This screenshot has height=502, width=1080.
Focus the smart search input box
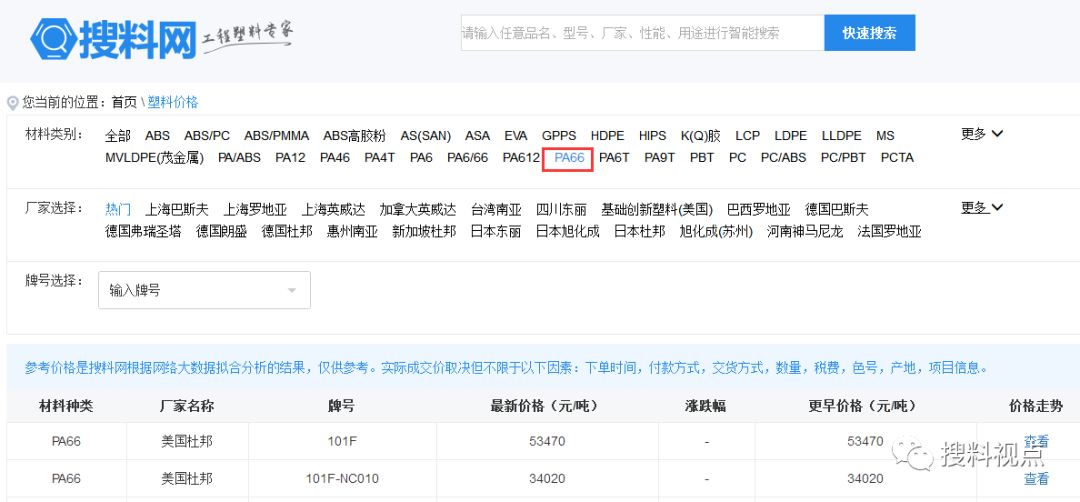(x=642, y=33)
